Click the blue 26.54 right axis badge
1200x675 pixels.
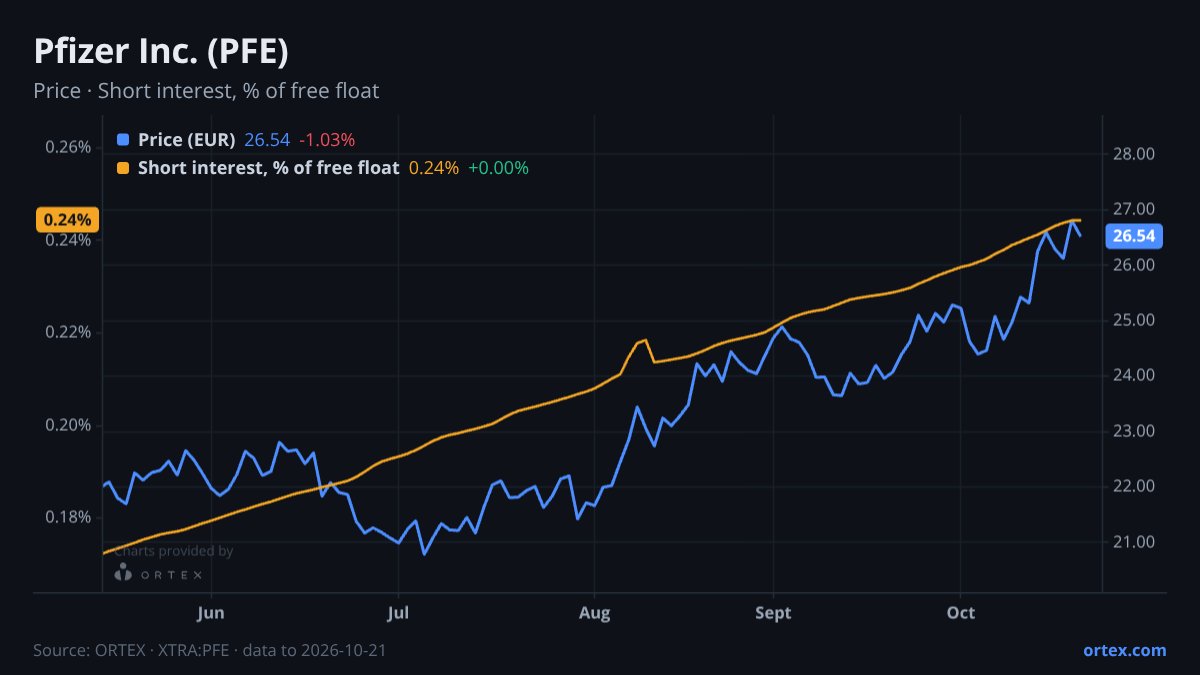click(x=1134, y=236)
